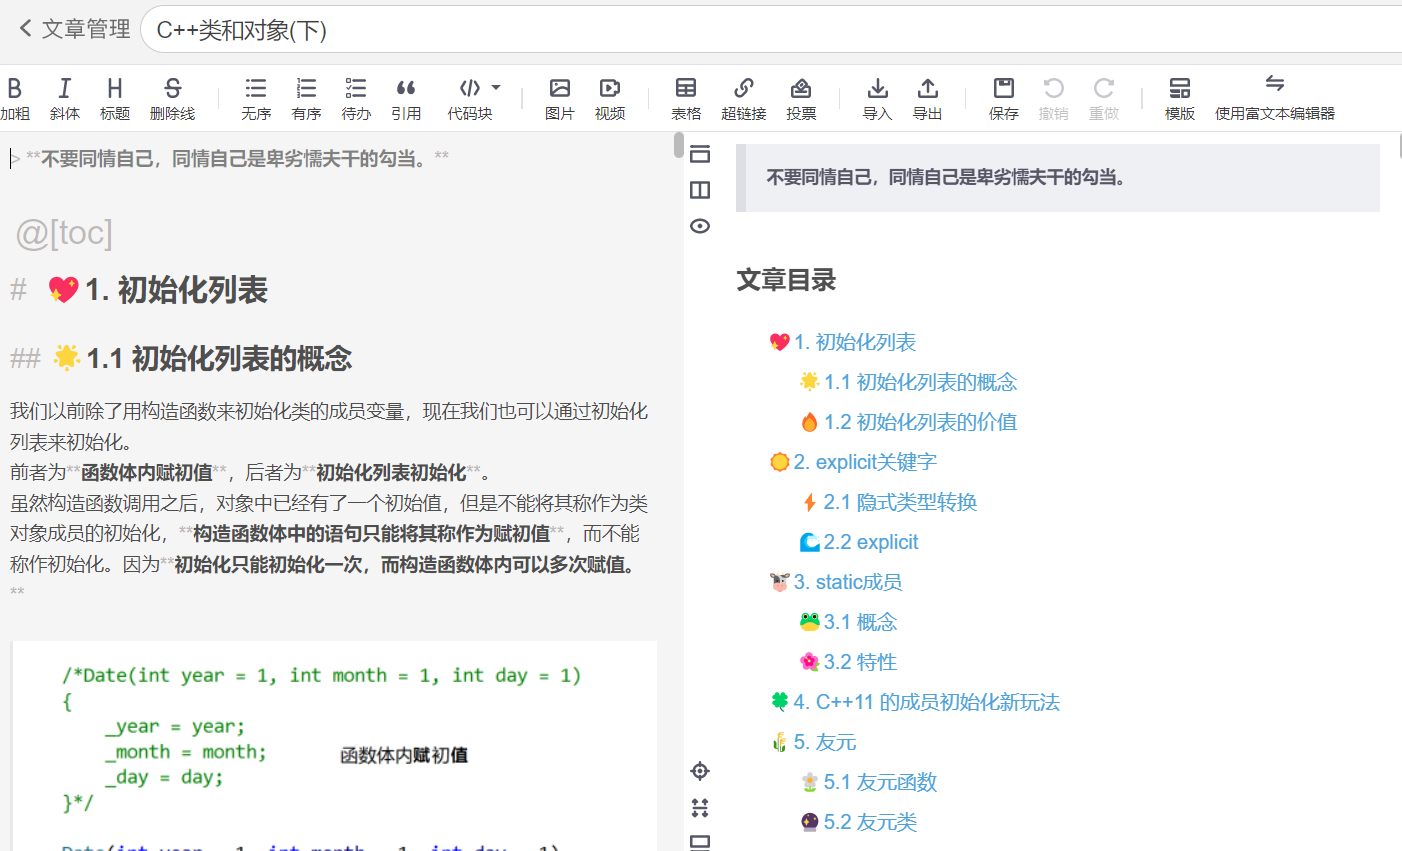The image size is (1402, 851).
Task: Insert ordered list with 有序
Action: 306,99
